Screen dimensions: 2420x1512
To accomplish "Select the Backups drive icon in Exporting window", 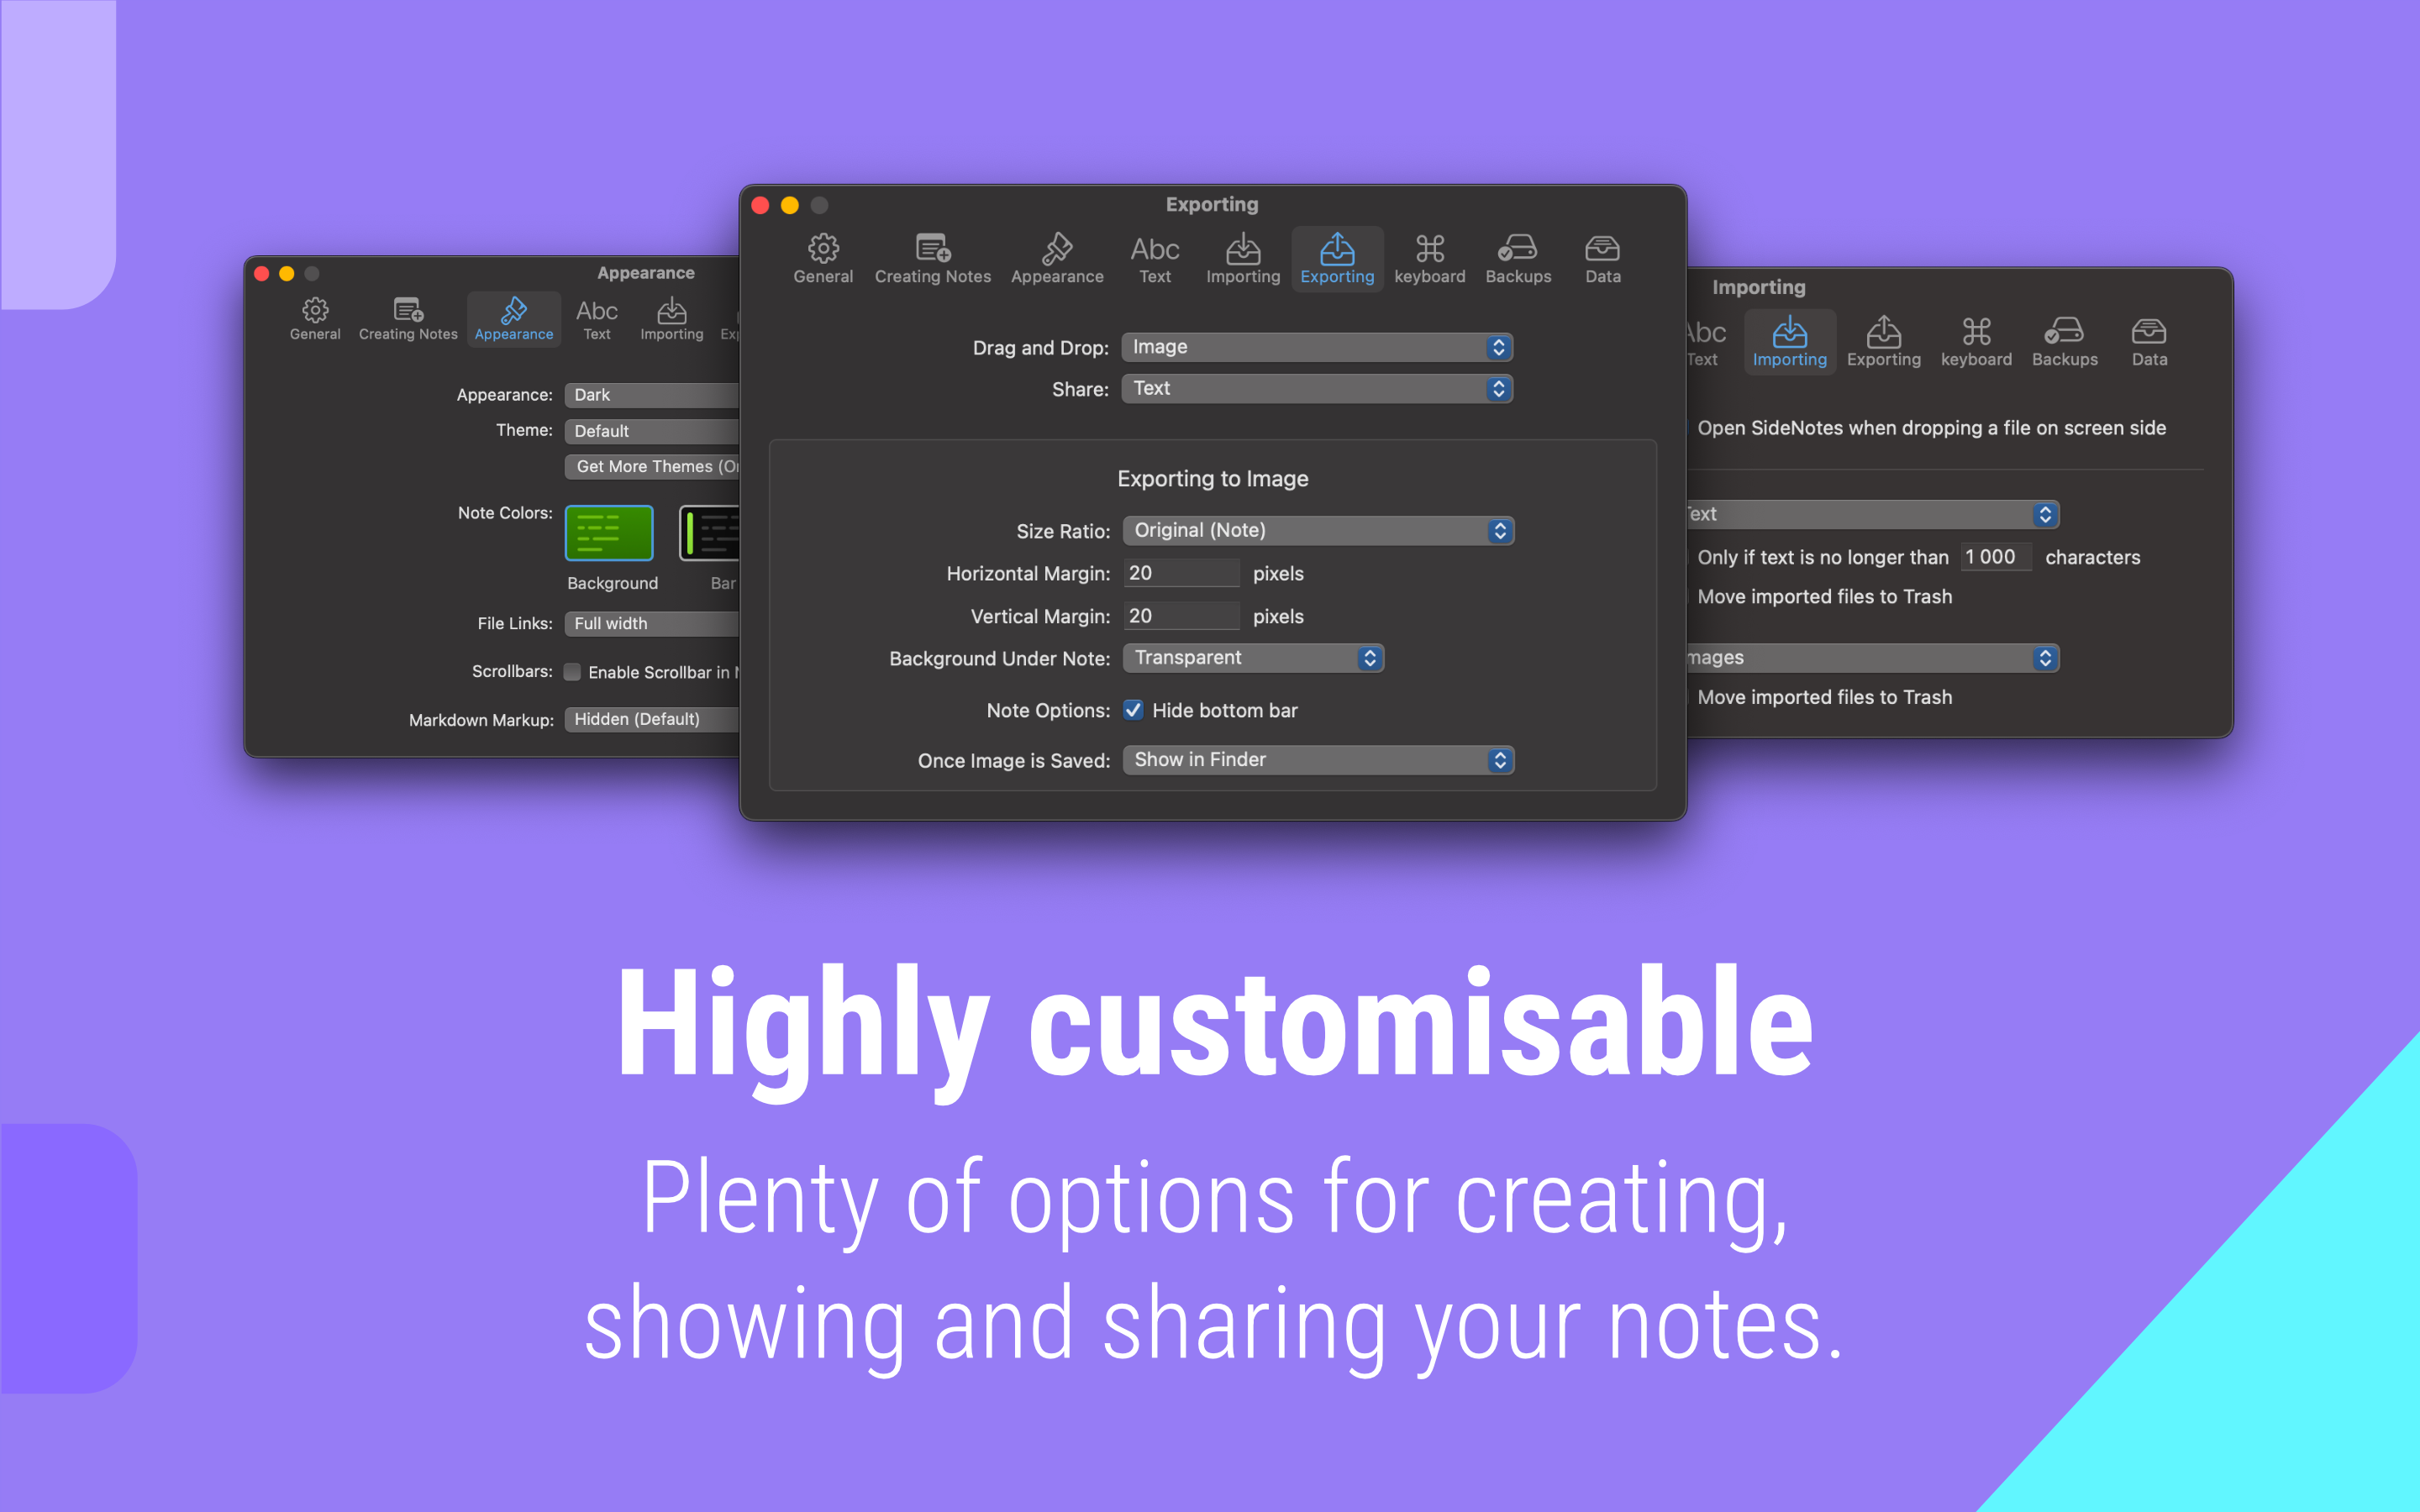I will pos(1517,258).
